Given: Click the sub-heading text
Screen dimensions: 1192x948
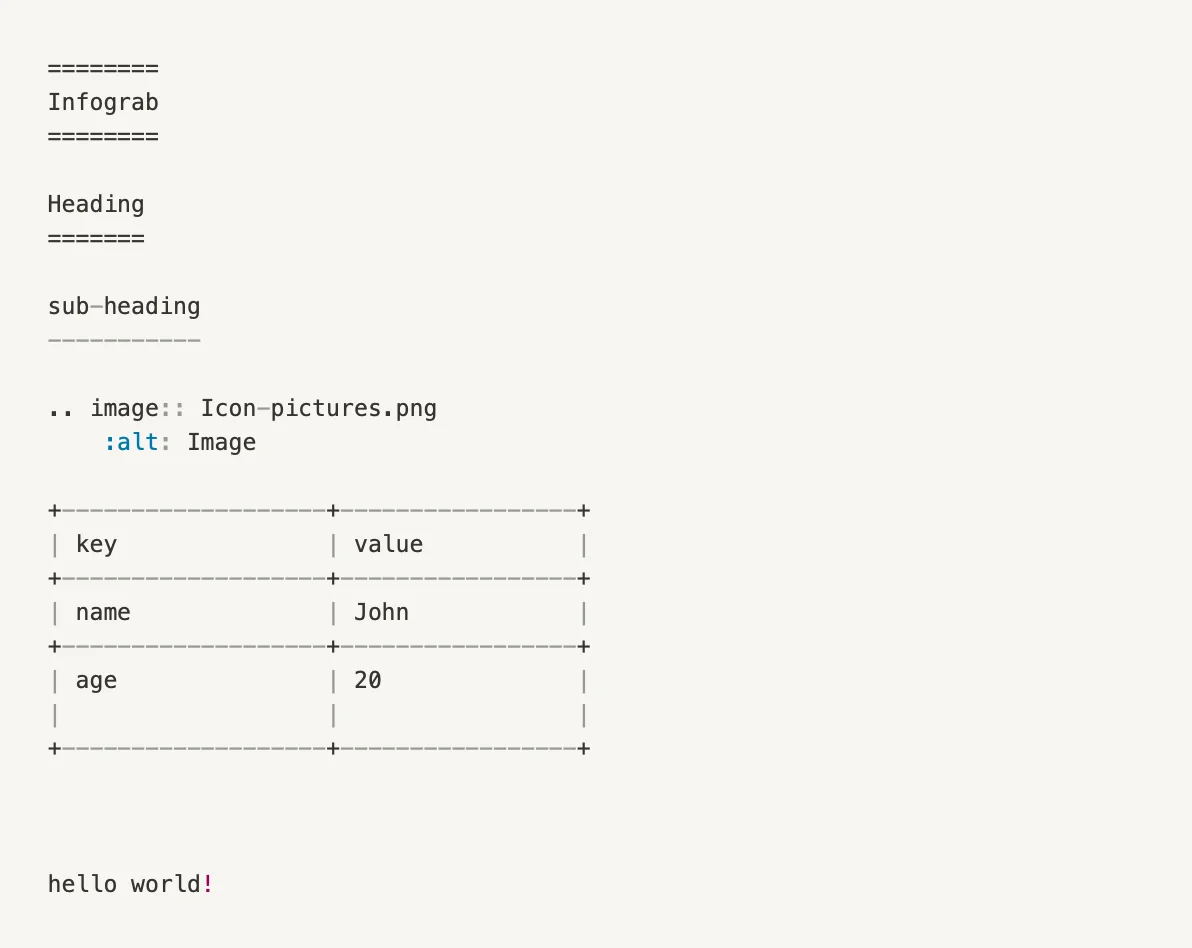Looking at the screenshot, I should tap(124, 306).
